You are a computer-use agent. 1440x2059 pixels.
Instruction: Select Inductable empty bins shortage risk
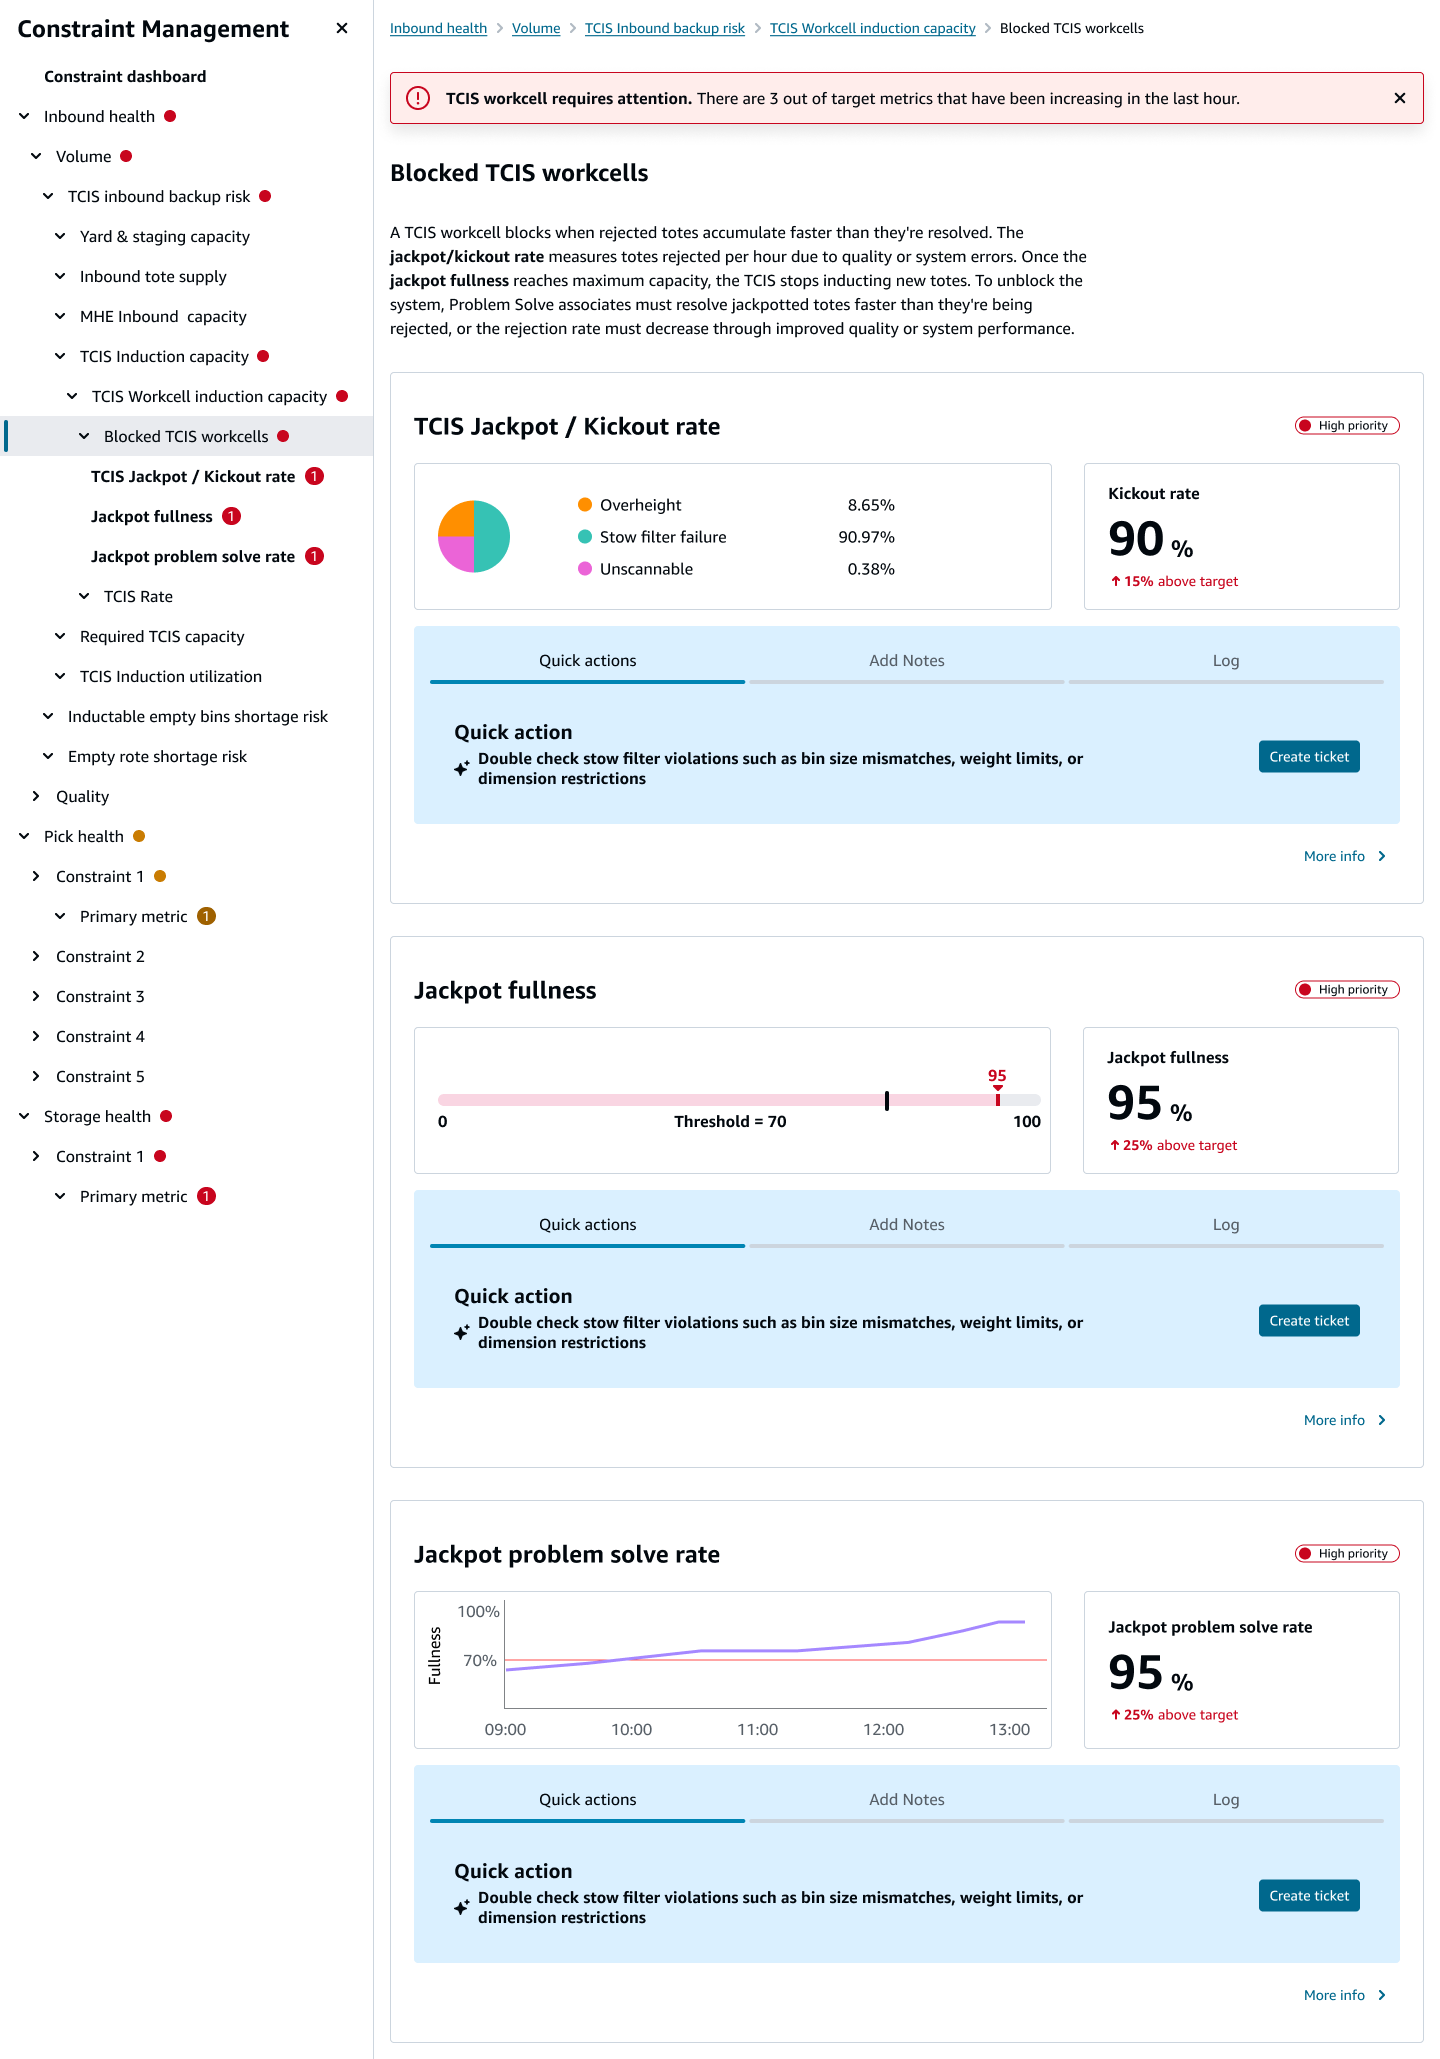(198, 716)
